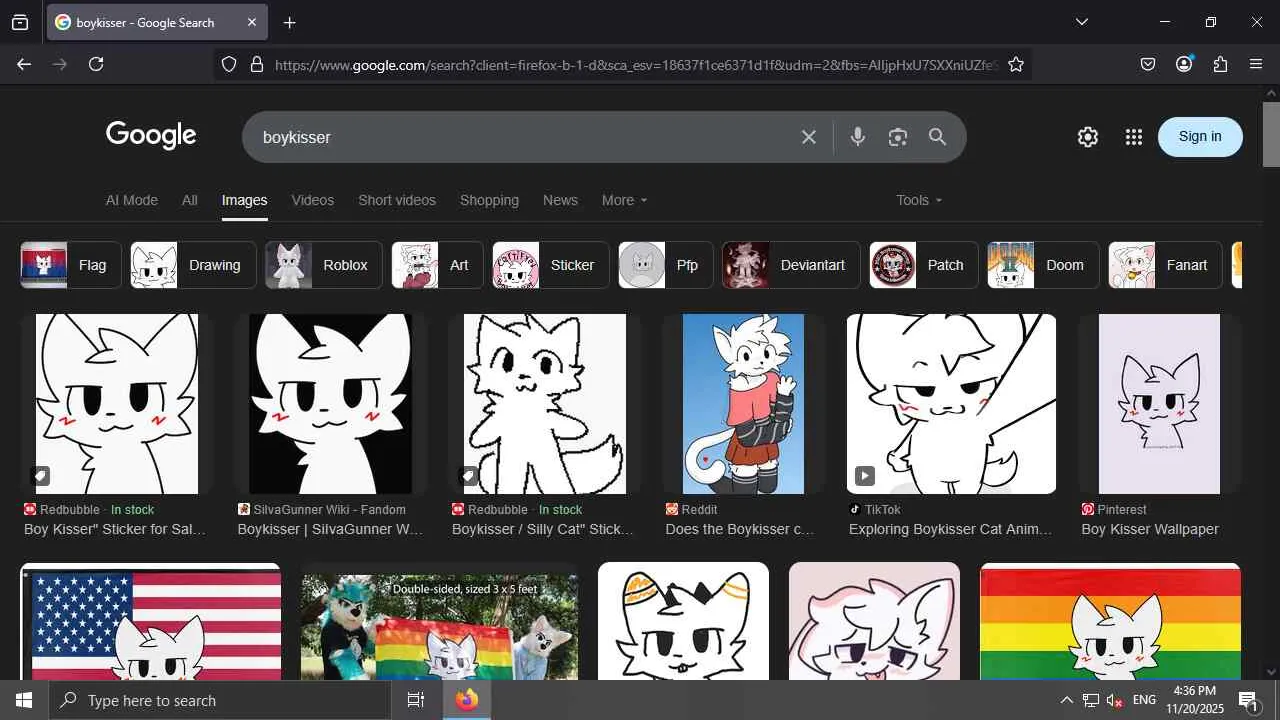
Task: List all tabs dropdown arrow
Action: pyautogui.click(x=1081, y=22)
